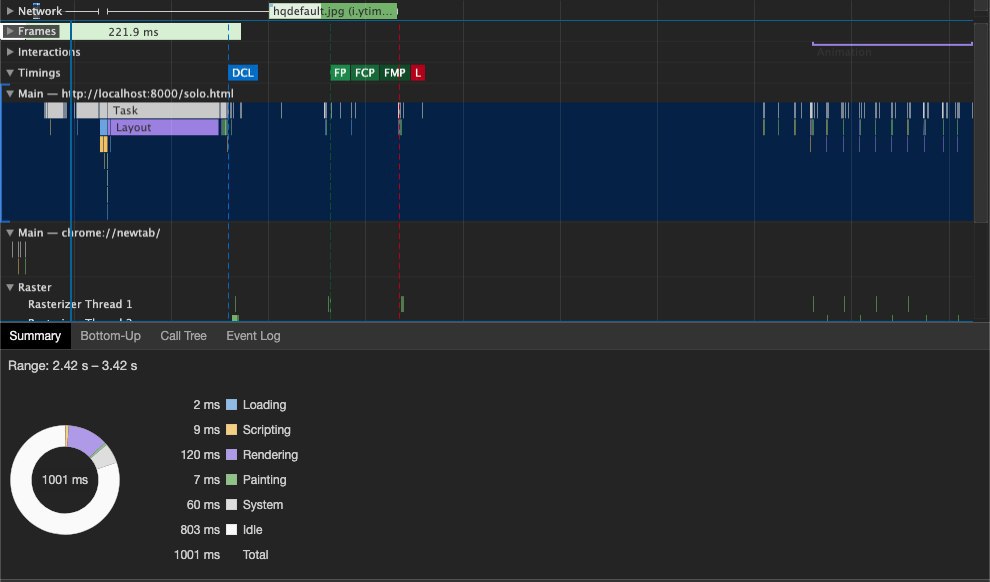Expand the Frames track
The height and width of the screenshot is (582, 990).
click(x=10, y=31)
